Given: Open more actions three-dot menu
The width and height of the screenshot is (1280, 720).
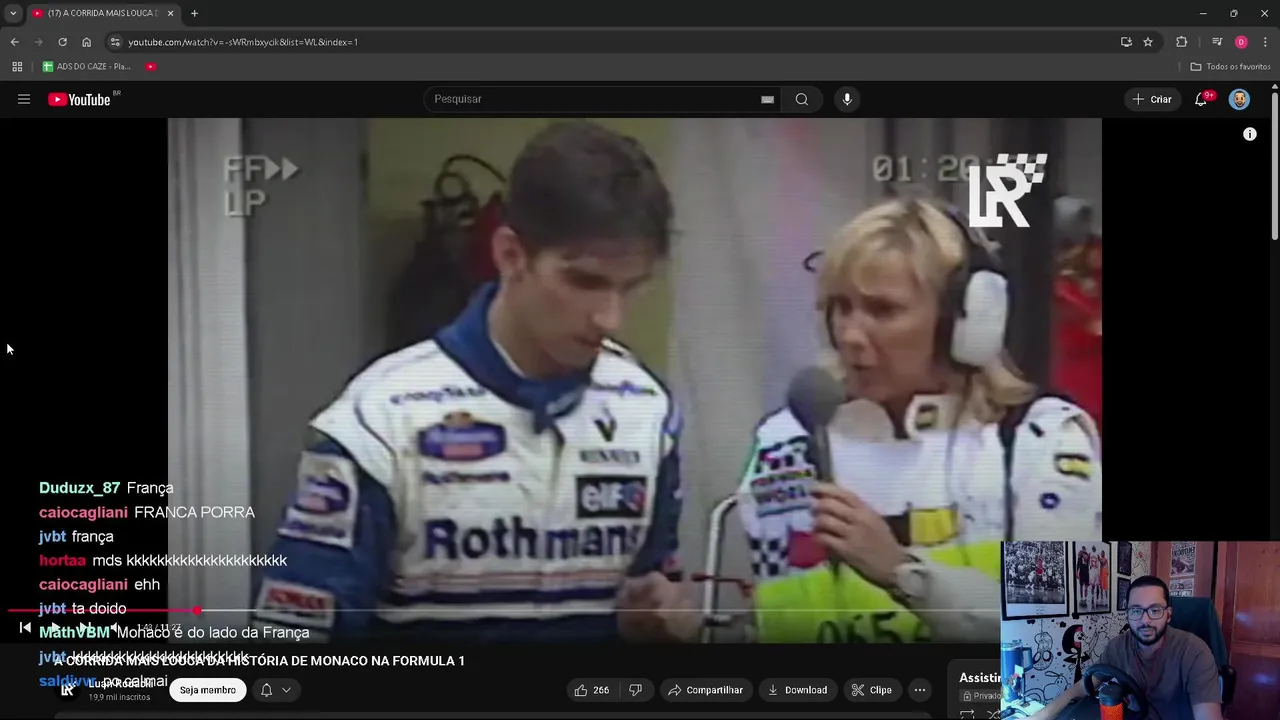Looking at the screenshot, I should coord(919,690).
